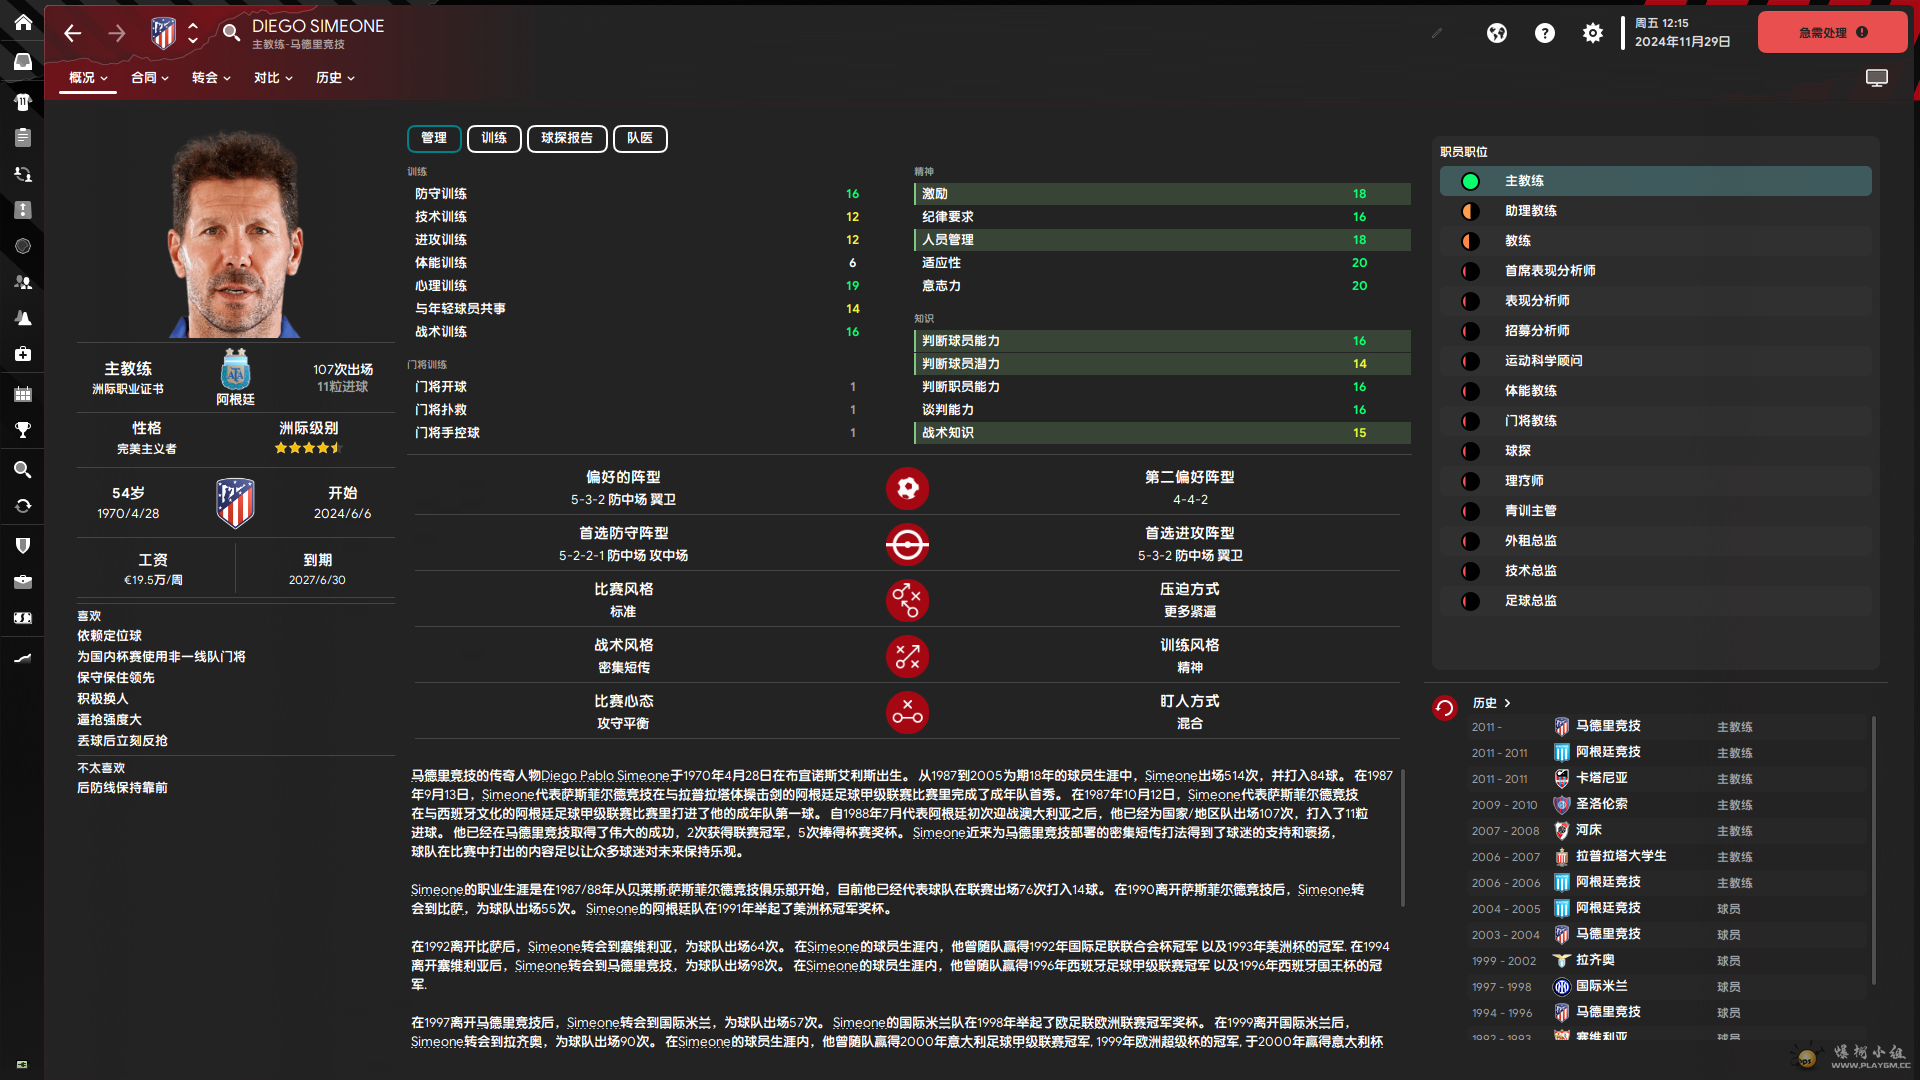Open the Staff people icon in sidebar
The width and height of the screenshot is (1920, 1080).
coord(23,282)
